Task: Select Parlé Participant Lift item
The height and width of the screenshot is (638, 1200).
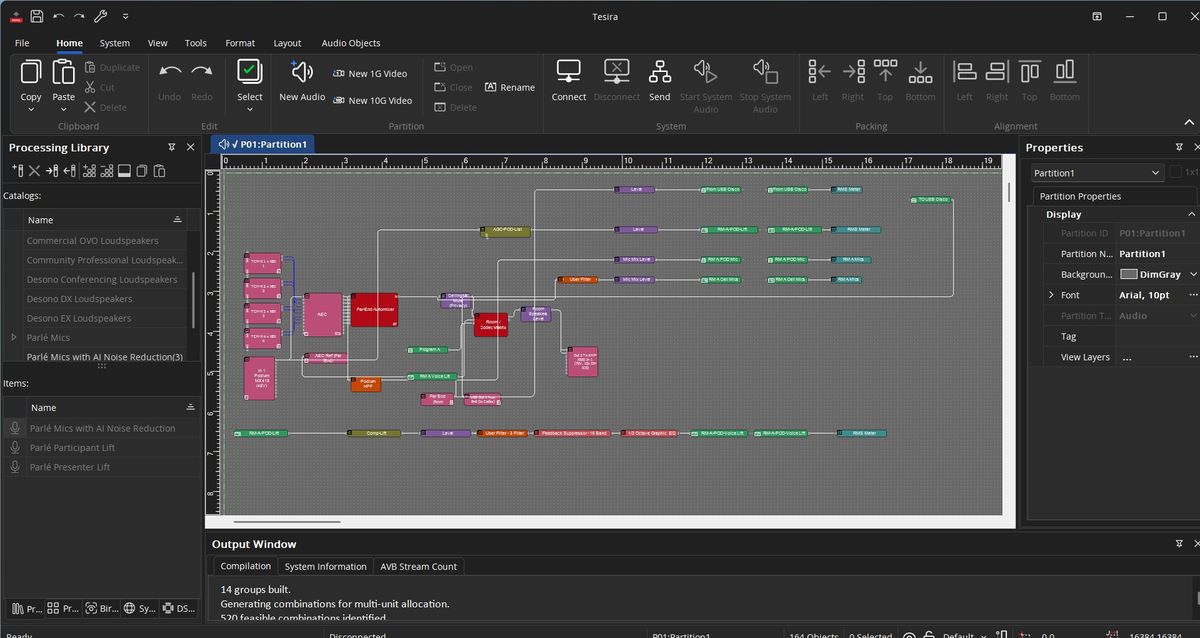Action: [x=72, y=448]
